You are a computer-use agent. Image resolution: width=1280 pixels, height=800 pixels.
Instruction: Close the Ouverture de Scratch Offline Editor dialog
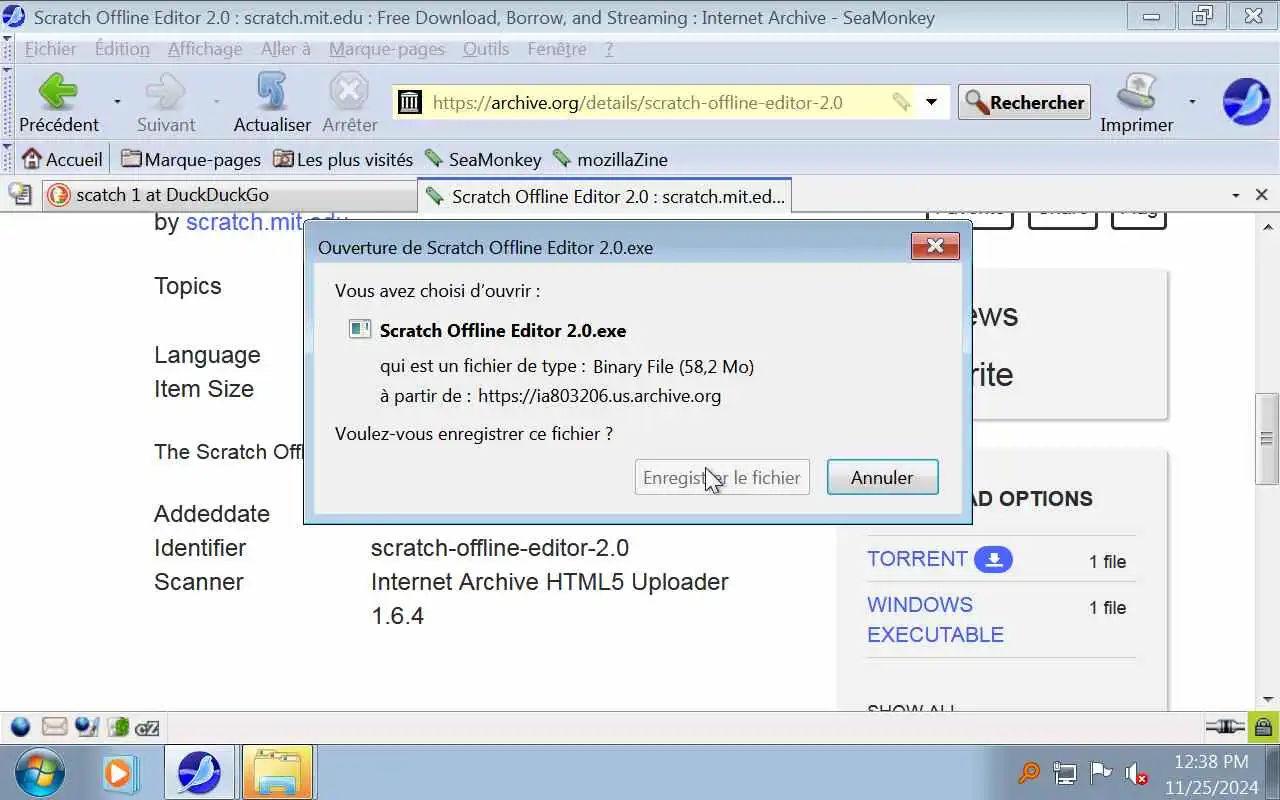(x=935, y=245)
